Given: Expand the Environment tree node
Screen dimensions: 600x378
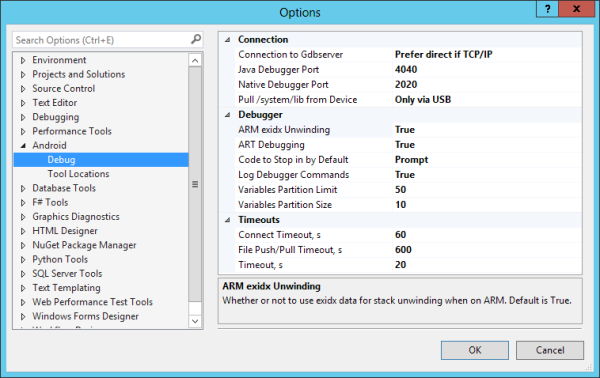Looking at the screenshot, I should [23, 60].
